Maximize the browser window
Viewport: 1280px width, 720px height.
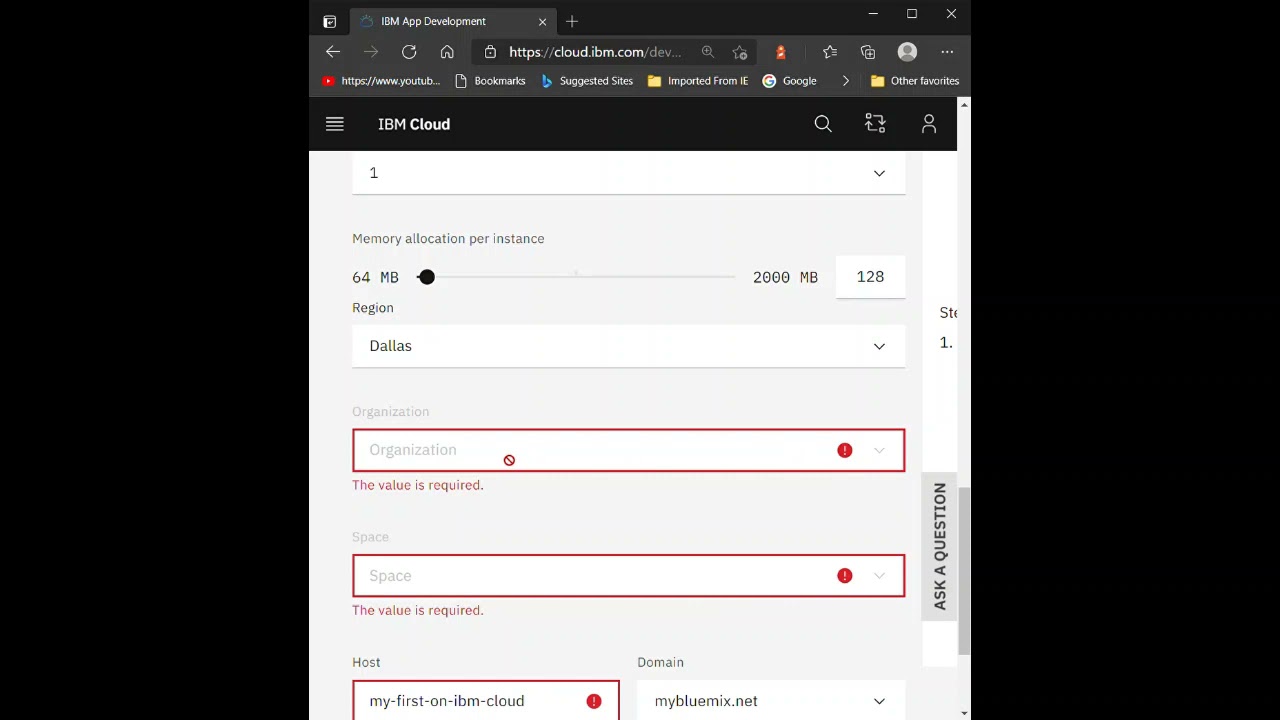point(912,14)
